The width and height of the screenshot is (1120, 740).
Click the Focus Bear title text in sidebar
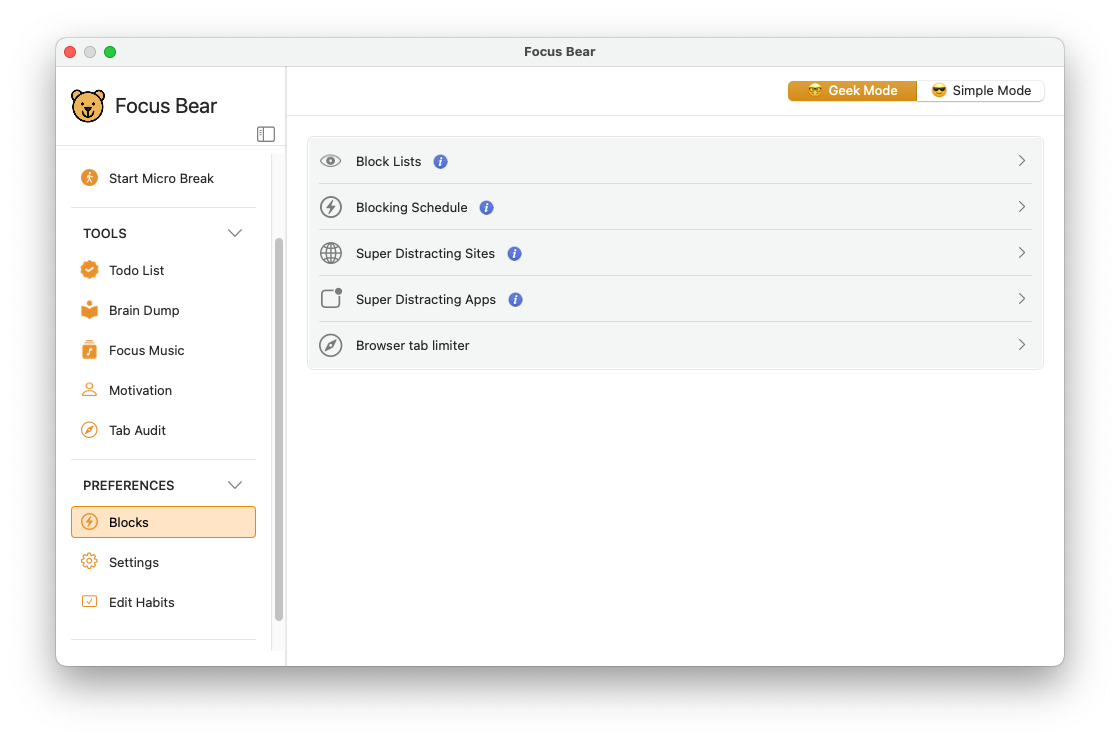166,106
